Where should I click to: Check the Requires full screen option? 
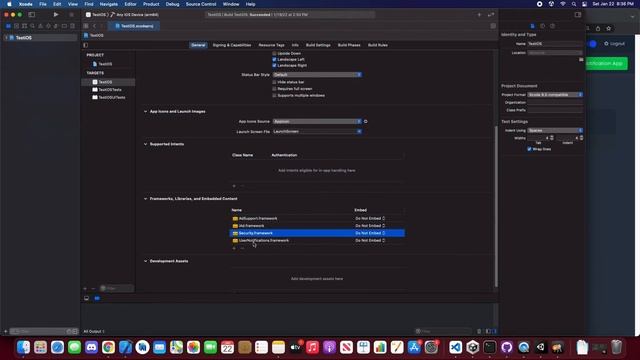(x=274, y=89)
